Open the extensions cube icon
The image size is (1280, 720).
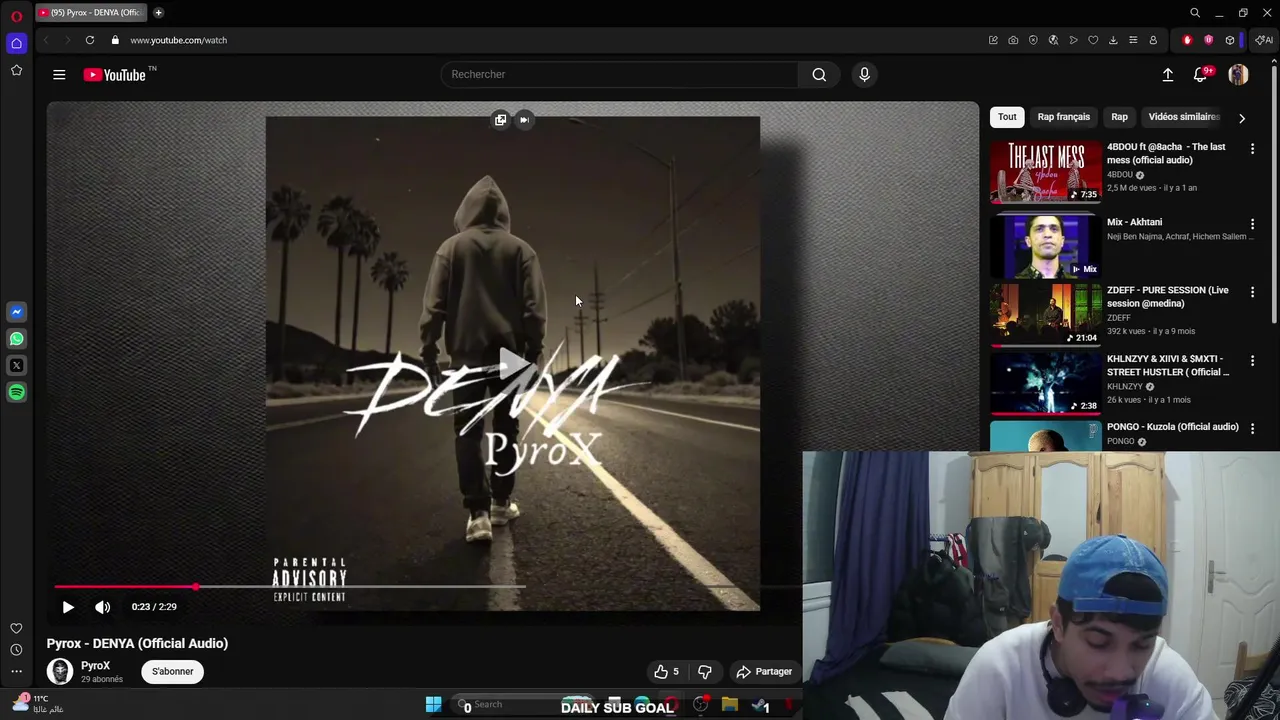pyautogui.click(x=1230, y=40)
